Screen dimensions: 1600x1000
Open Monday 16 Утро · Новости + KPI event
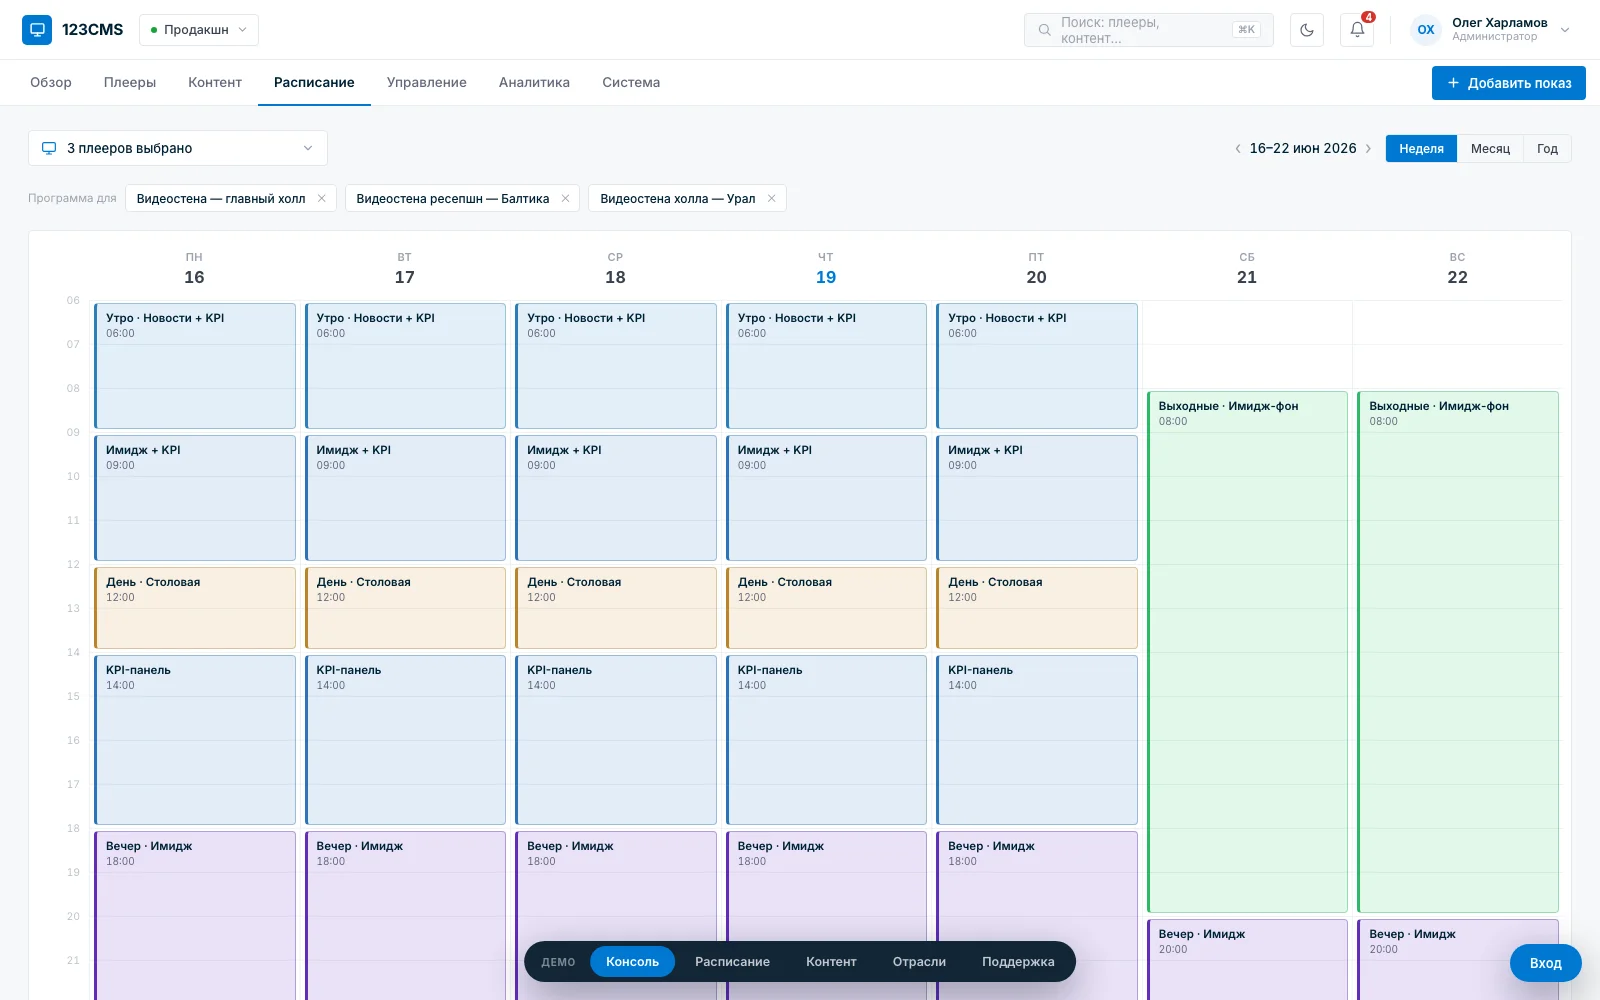(195, 366)
